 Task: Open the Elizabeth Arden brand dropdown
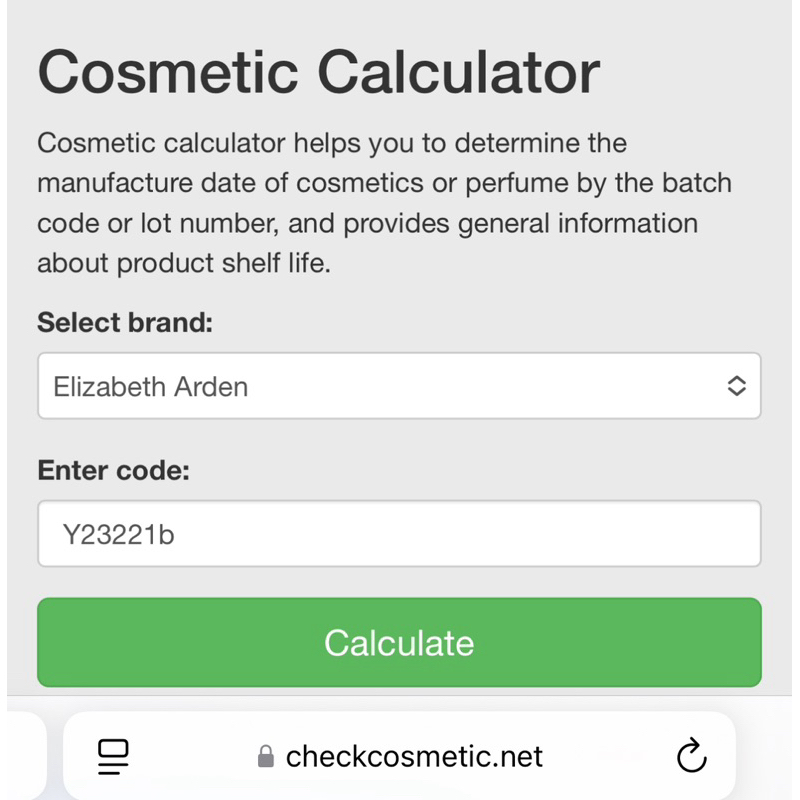pos(398,386)
